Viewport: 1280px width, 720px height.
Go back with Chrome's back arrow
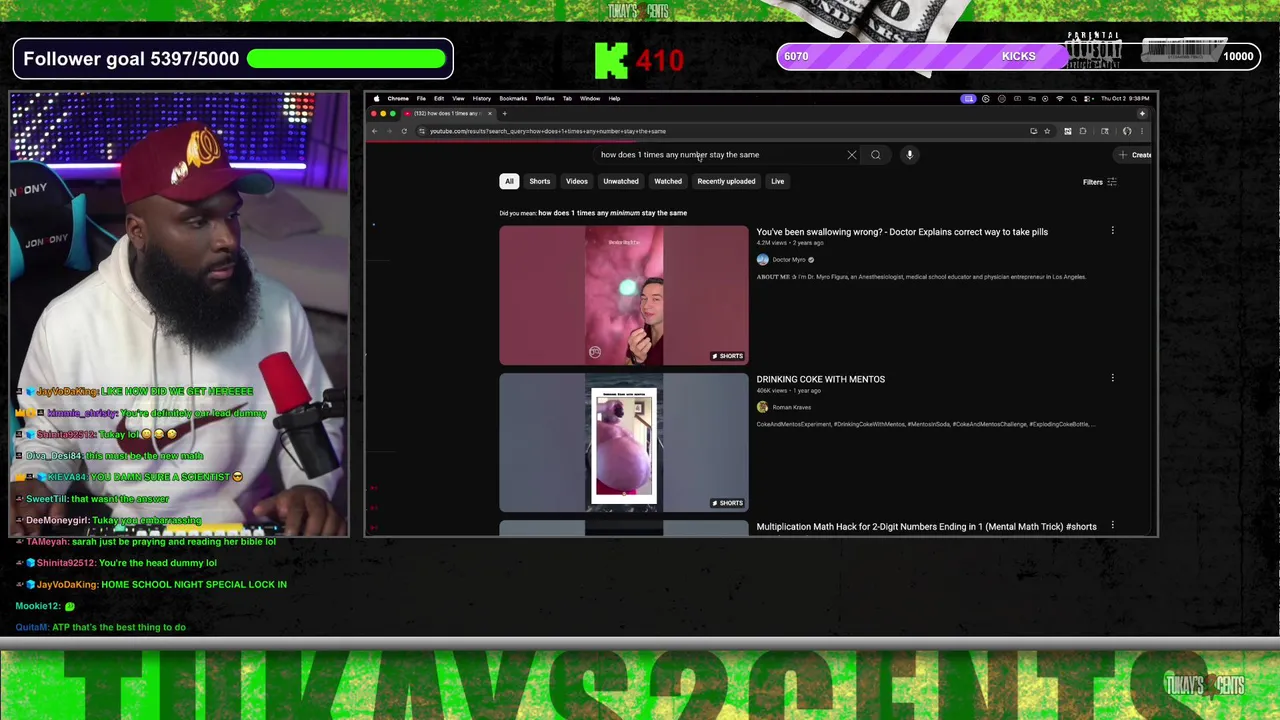point(375,131)
